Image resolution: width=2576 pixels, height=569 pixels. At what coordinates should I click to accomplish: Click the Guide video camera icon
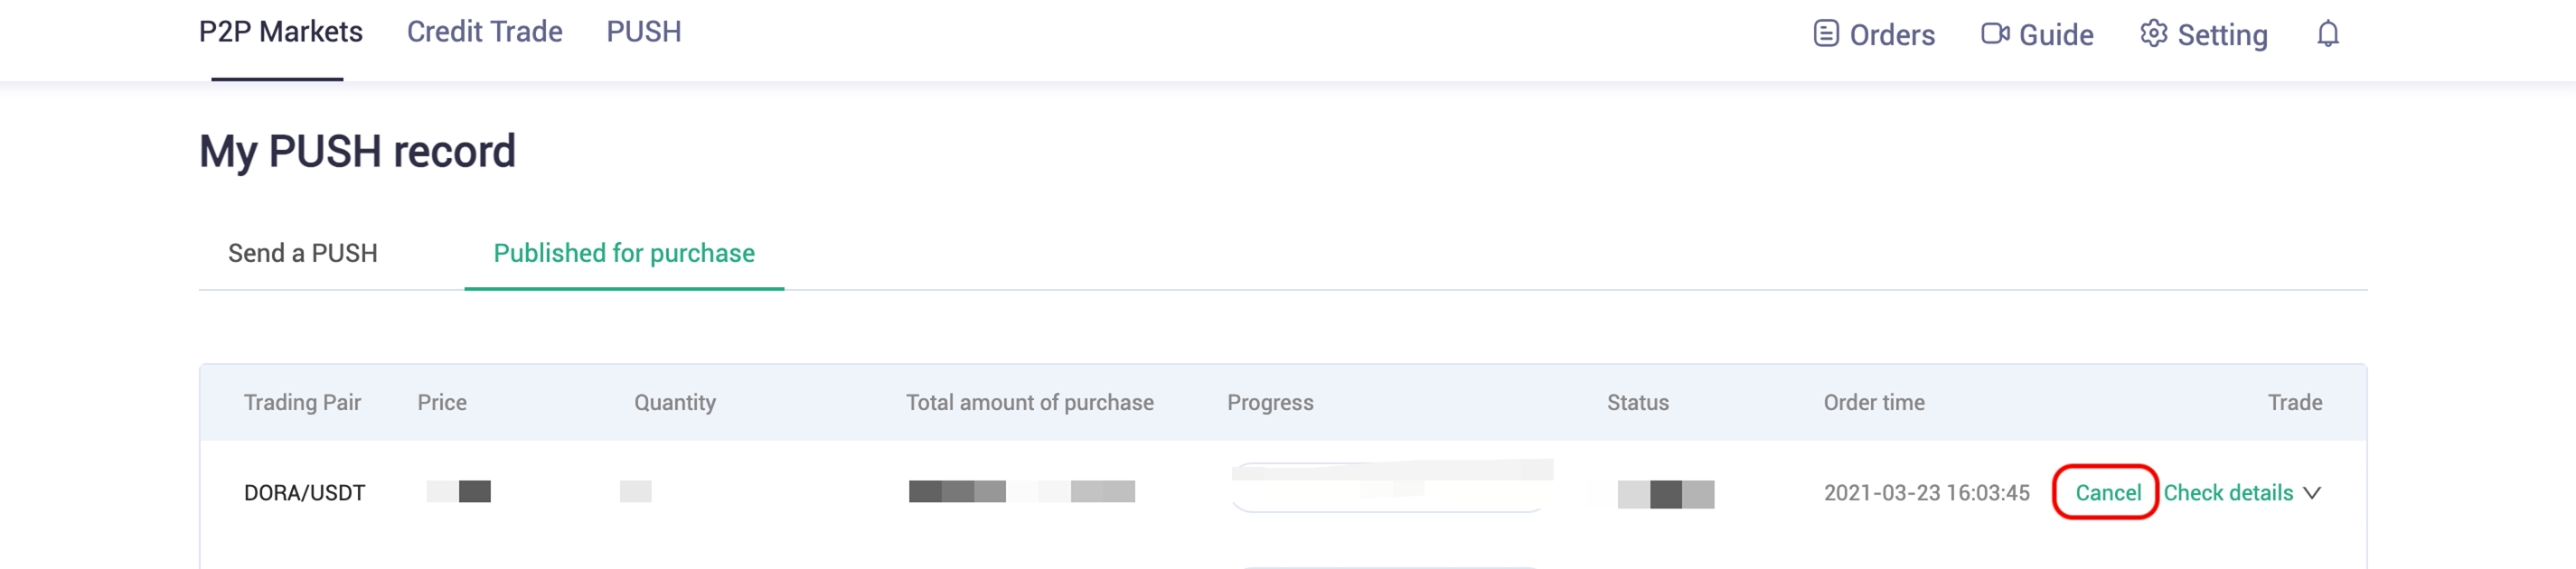pos(1995,34)
